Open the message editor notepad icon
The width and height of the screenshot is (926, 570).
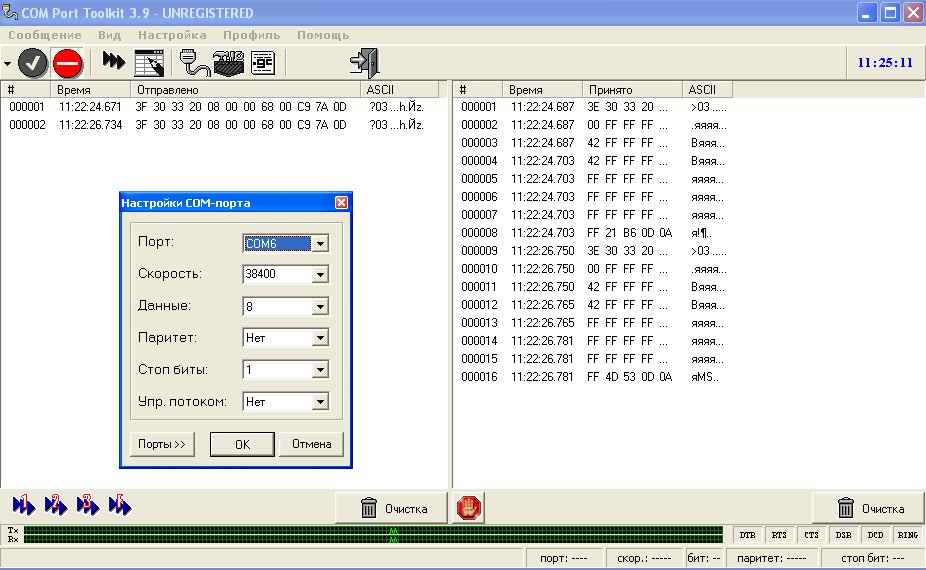[149, 63]
